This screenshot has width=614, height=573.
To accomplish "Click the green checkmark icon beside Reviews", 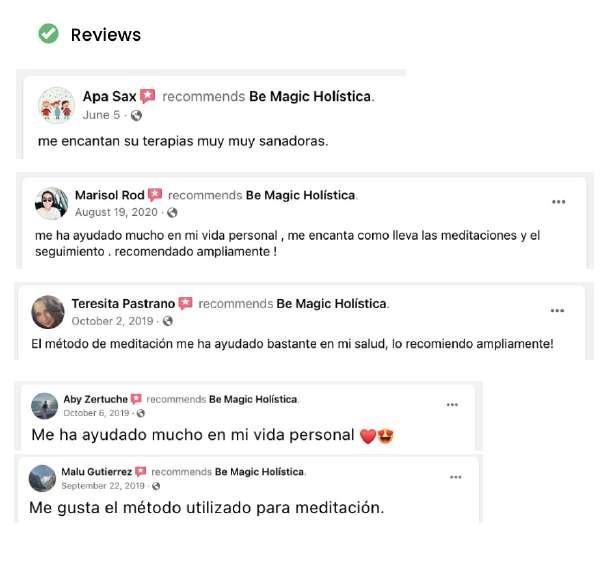I will [x=48, y=34].
